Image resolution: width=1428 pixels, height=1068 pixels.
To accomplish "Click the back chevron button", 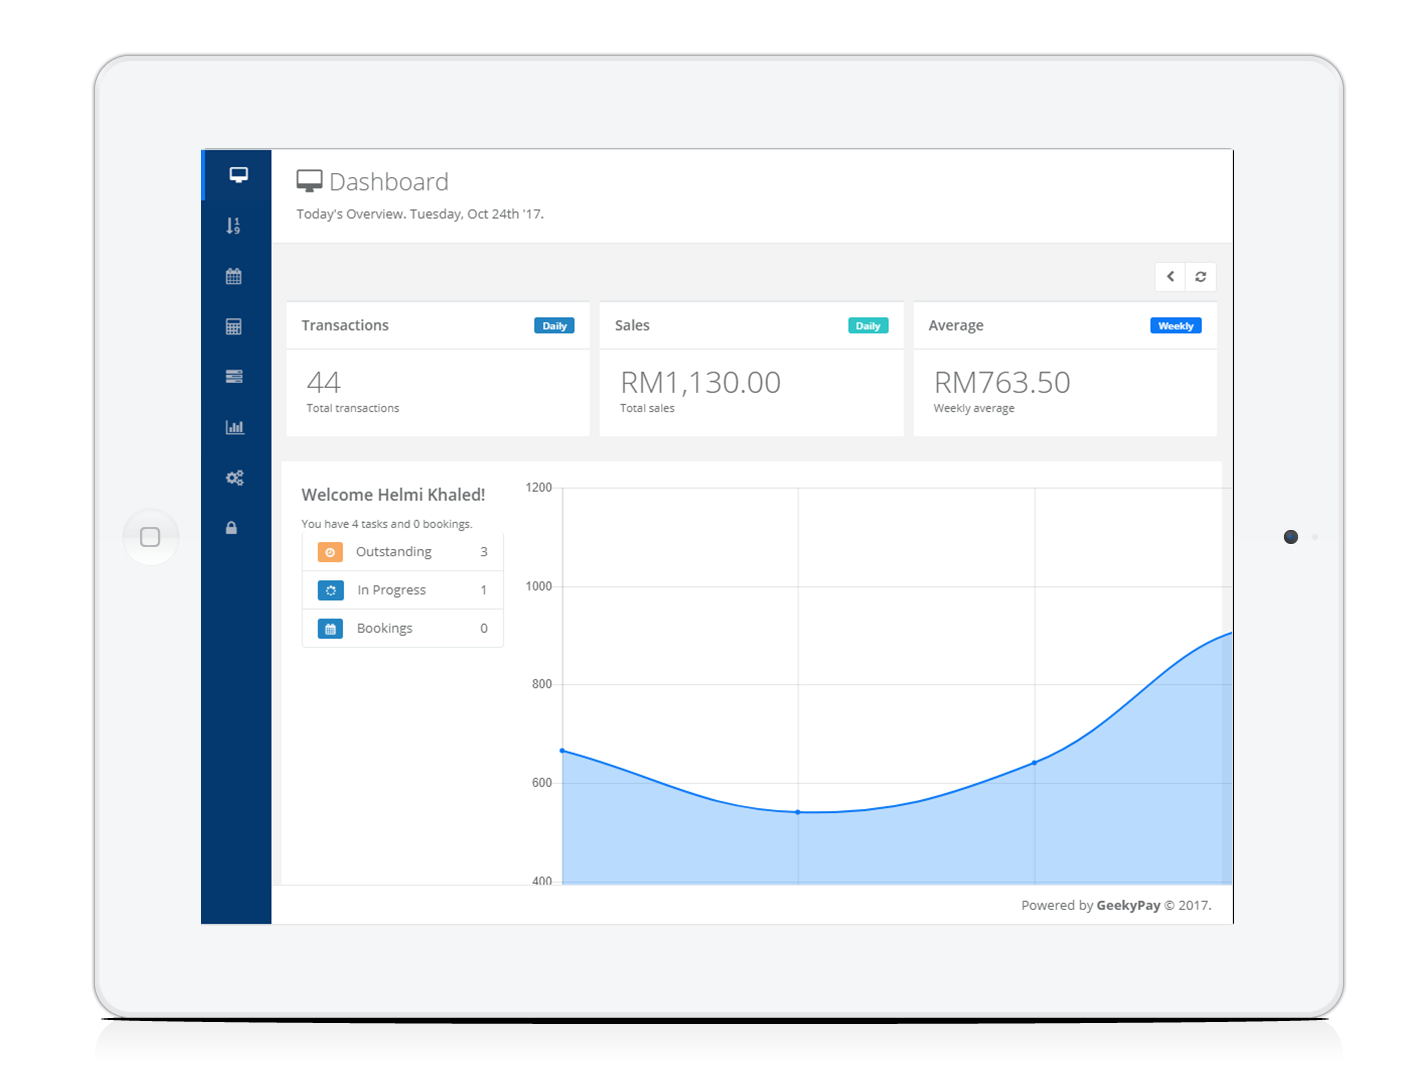I will 1170,277.
